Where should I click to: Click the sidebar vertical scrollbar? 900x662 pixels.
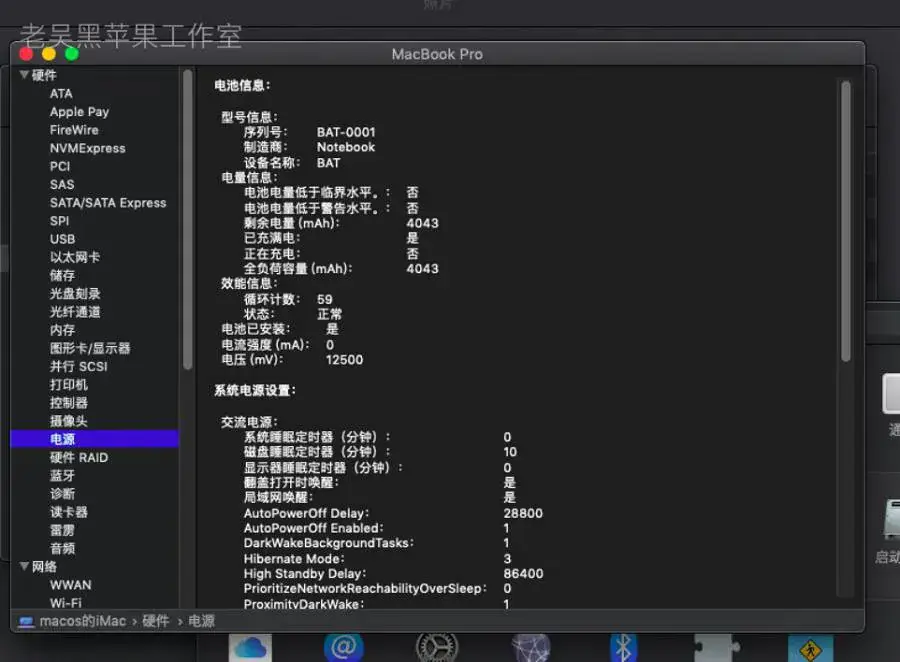click(x=187, y=218)
